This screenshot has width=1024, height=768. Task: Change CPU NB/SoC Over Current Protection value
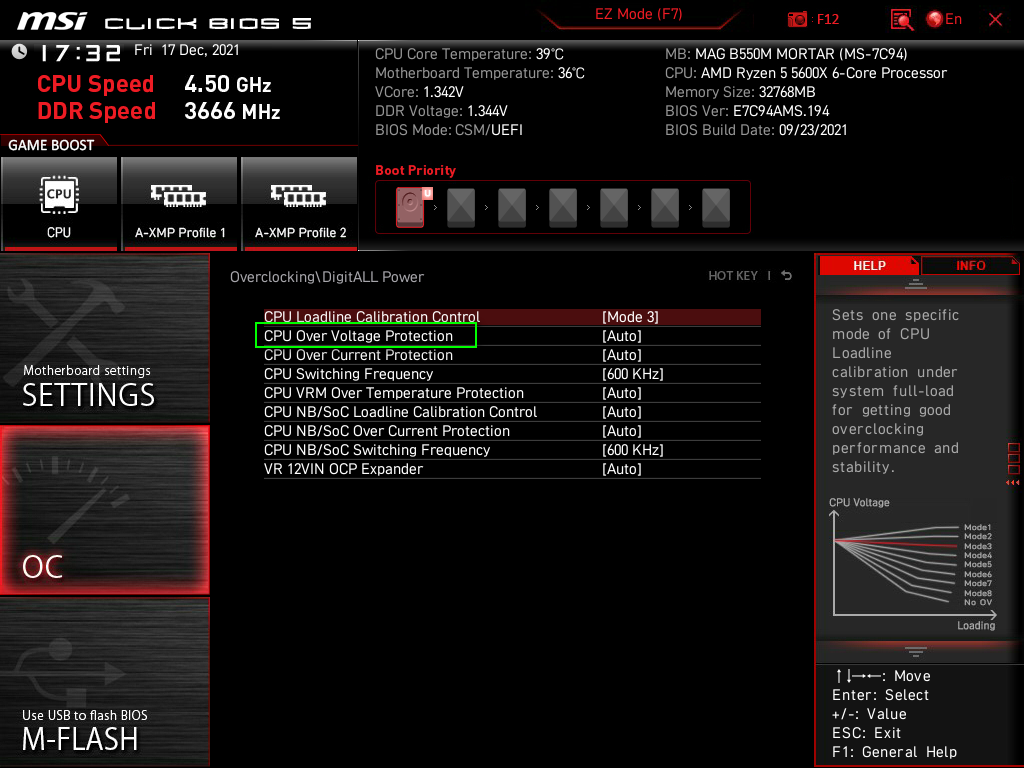tap(622, 430)
